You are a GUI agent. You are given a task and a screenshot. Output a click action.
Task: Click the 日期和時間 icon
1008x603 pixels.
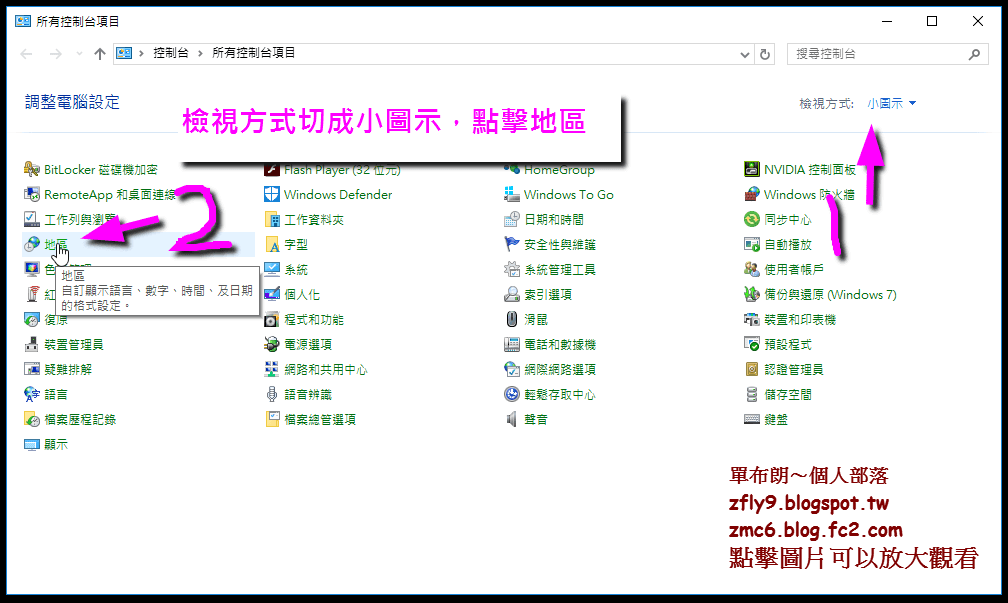pos(512,220)
